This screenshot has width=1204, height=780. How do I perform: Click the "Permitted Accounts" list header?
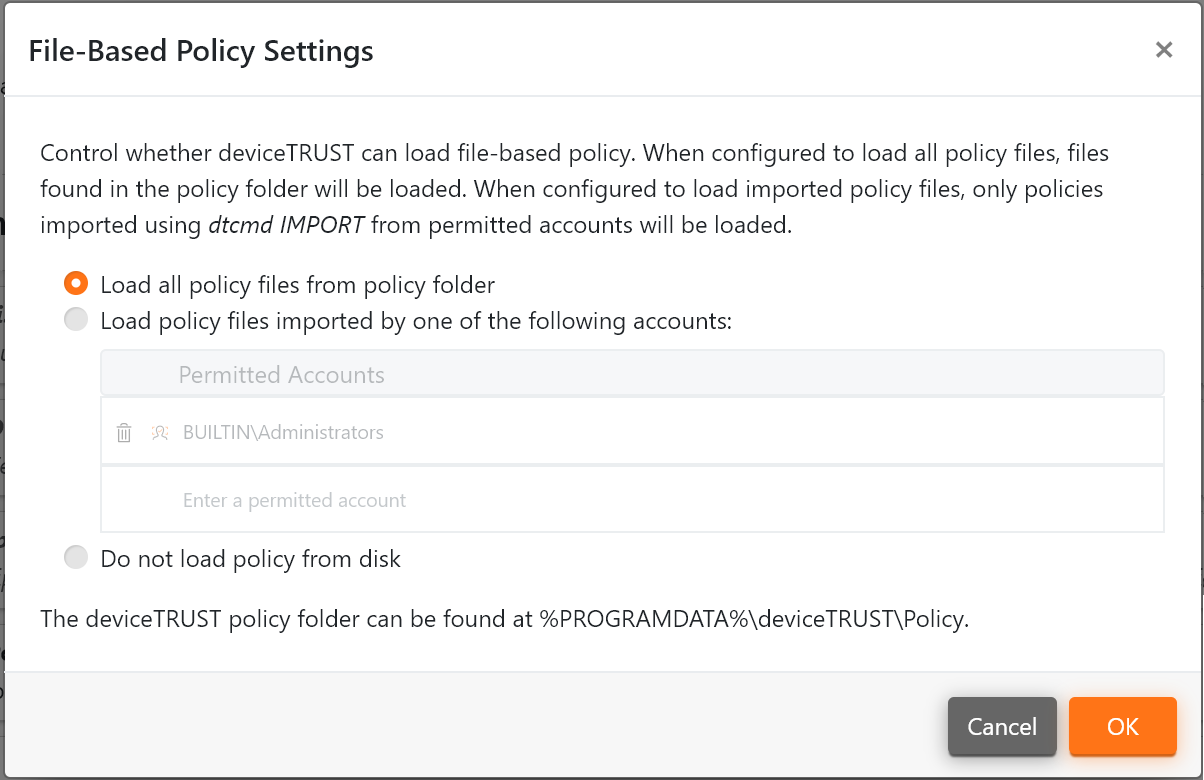point(281,374)
